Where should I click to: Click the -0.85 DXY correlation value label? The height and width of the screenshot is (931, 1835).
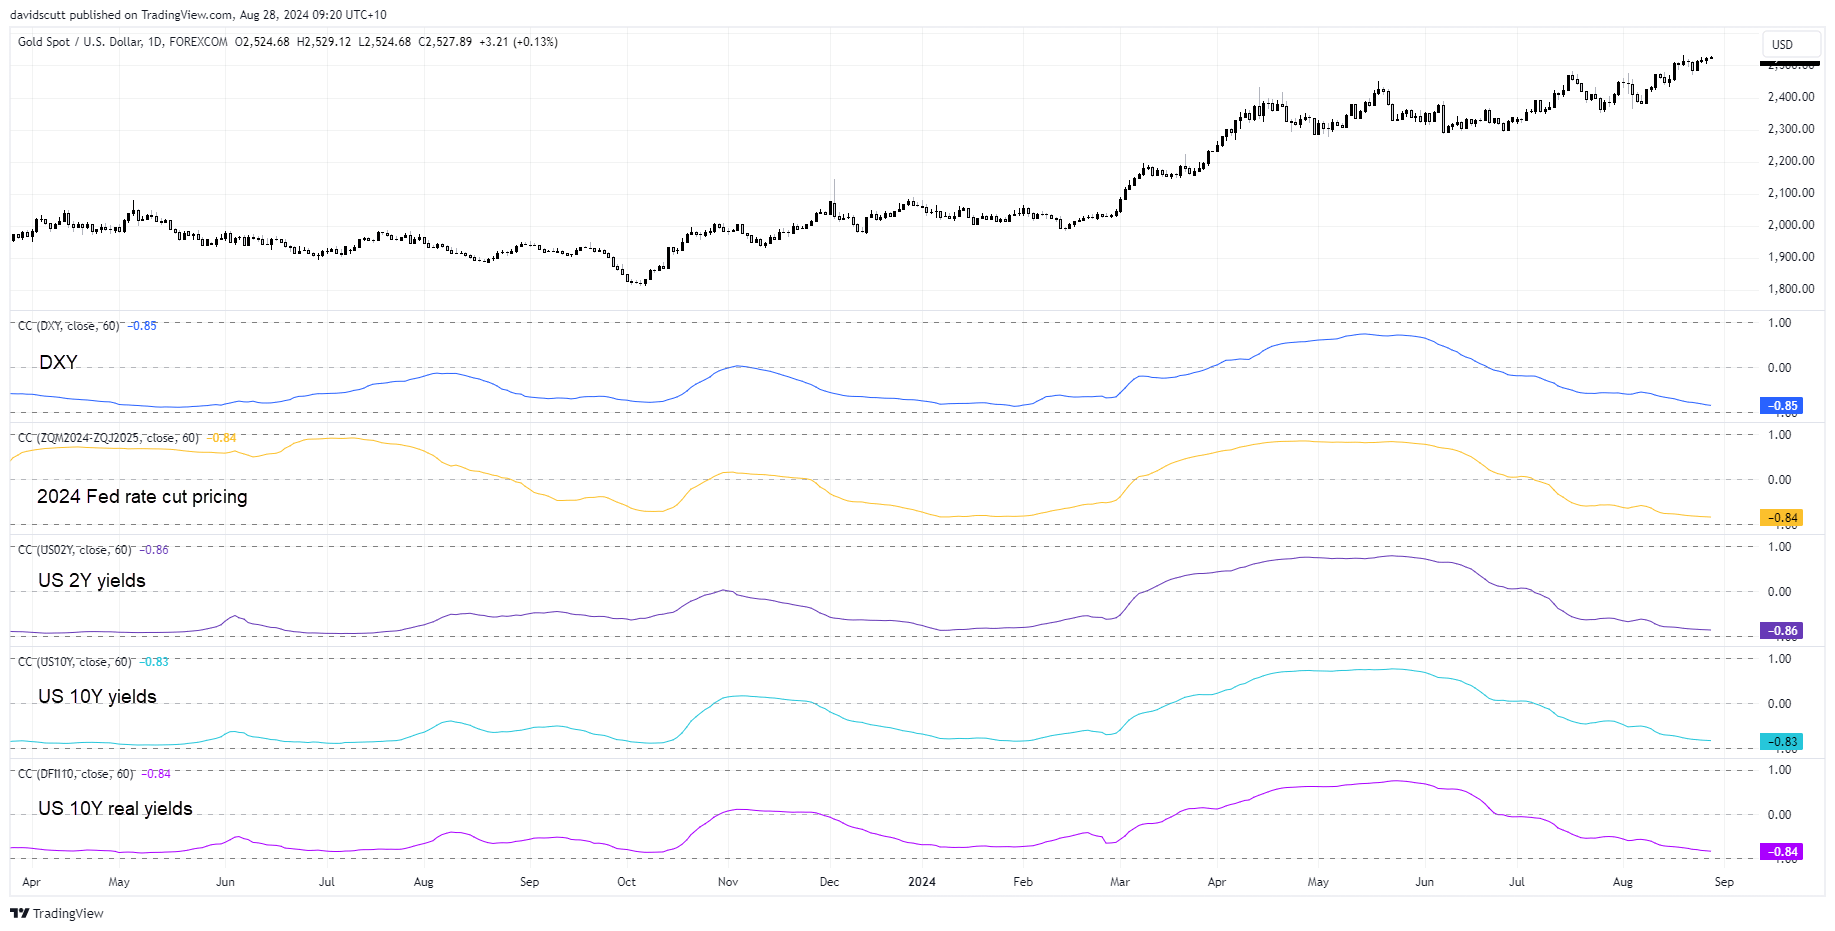[x=1780, y=406]
